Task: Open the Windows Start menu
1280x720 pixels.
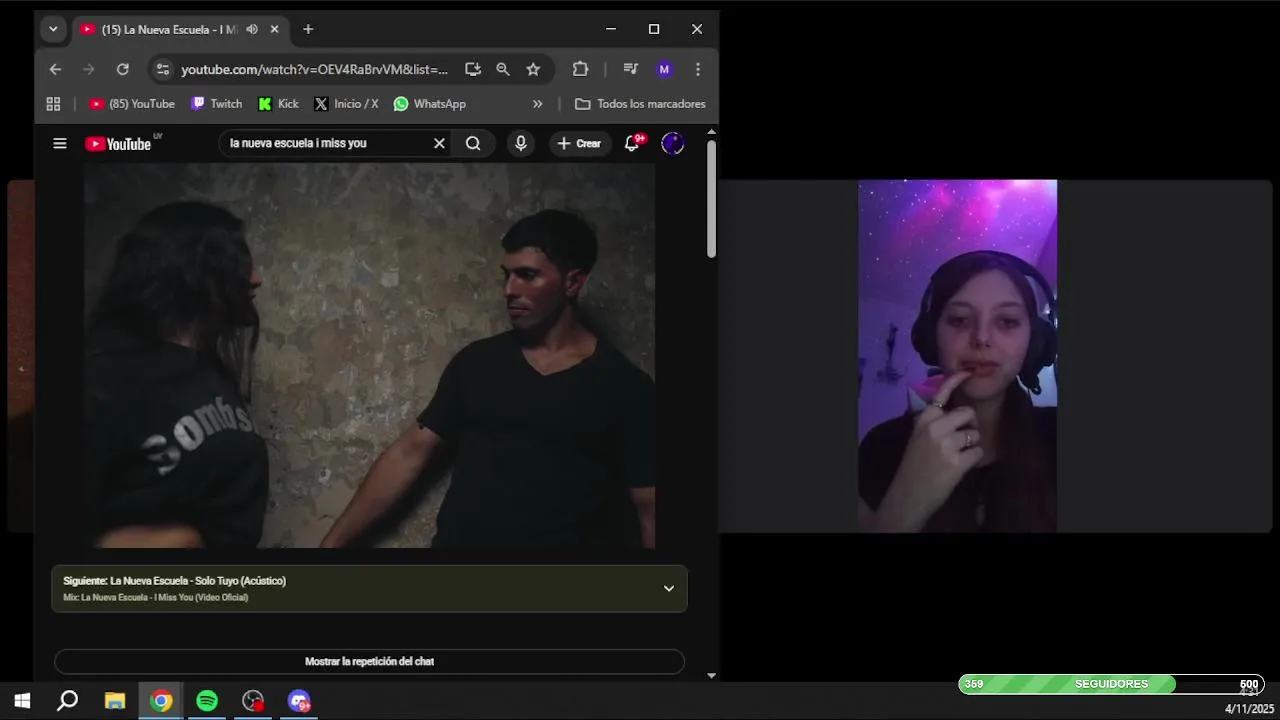Action: 22,701
